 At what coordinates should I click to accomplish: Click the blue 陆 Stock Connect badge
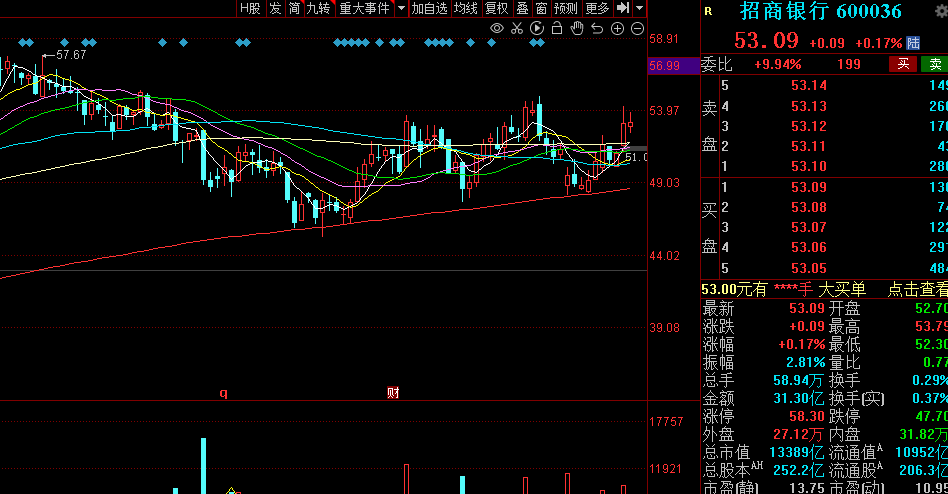pyautogui.click(x=913, y=43)
